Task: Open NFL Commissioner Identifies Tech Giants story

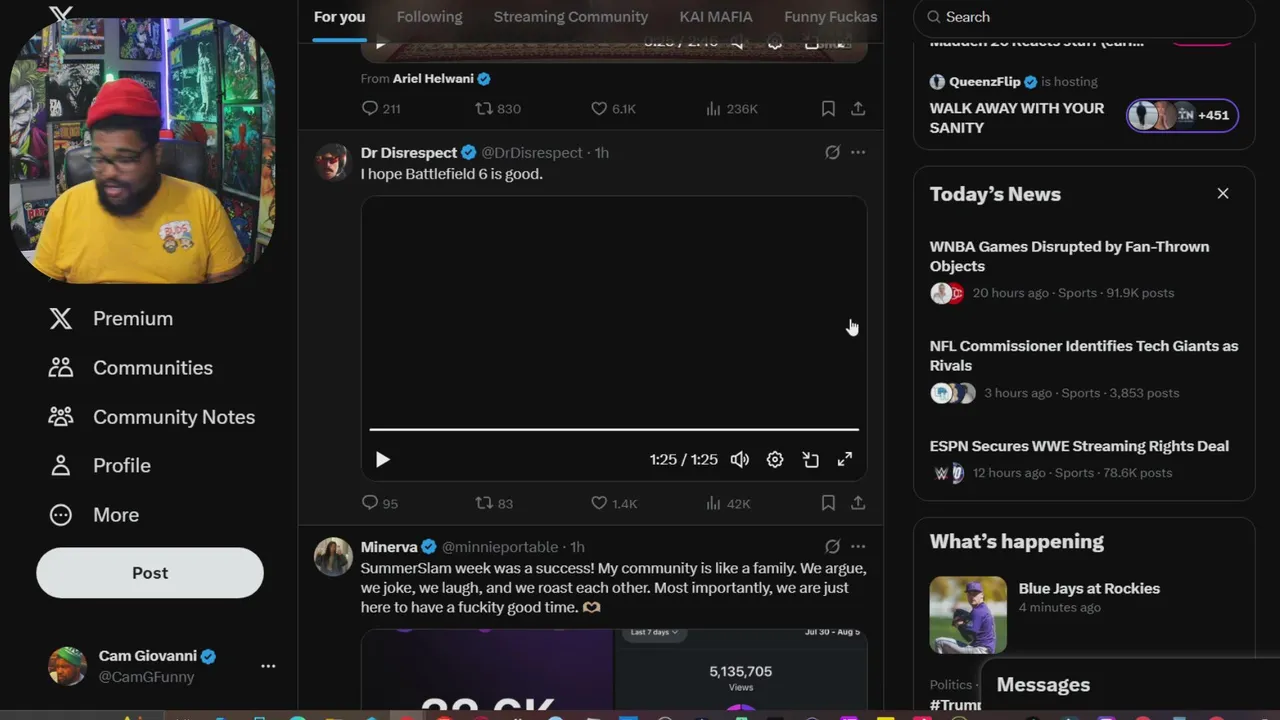Action: (1084, 369)
